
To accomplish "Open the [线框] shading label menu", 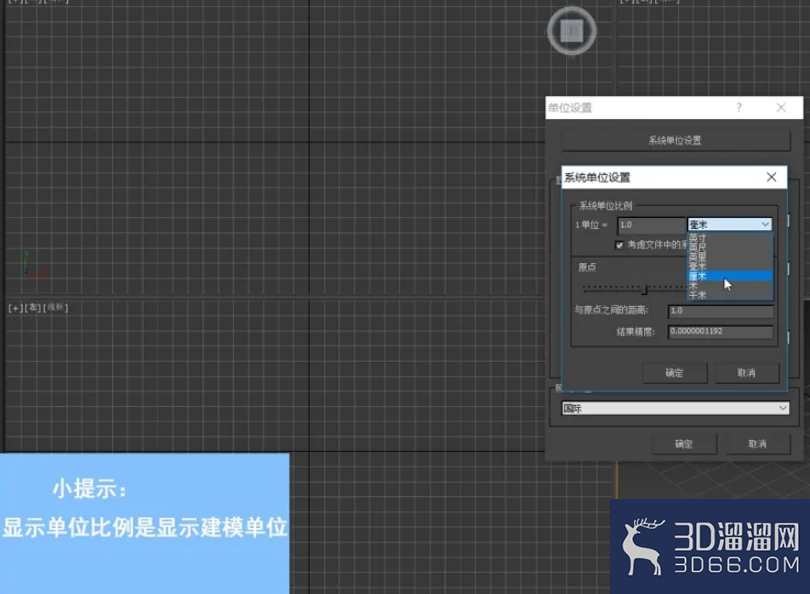I will [55, 308].
